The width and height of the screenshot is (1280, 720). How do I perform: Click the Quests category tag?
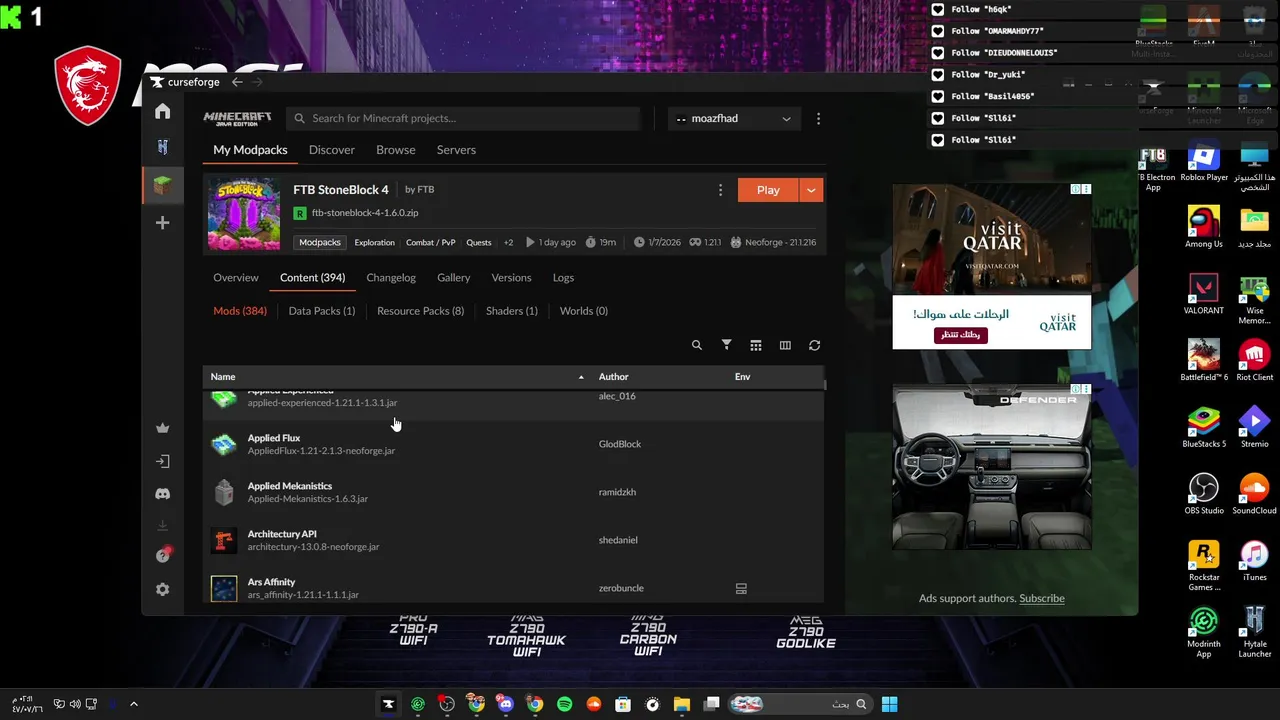(479, 242)
